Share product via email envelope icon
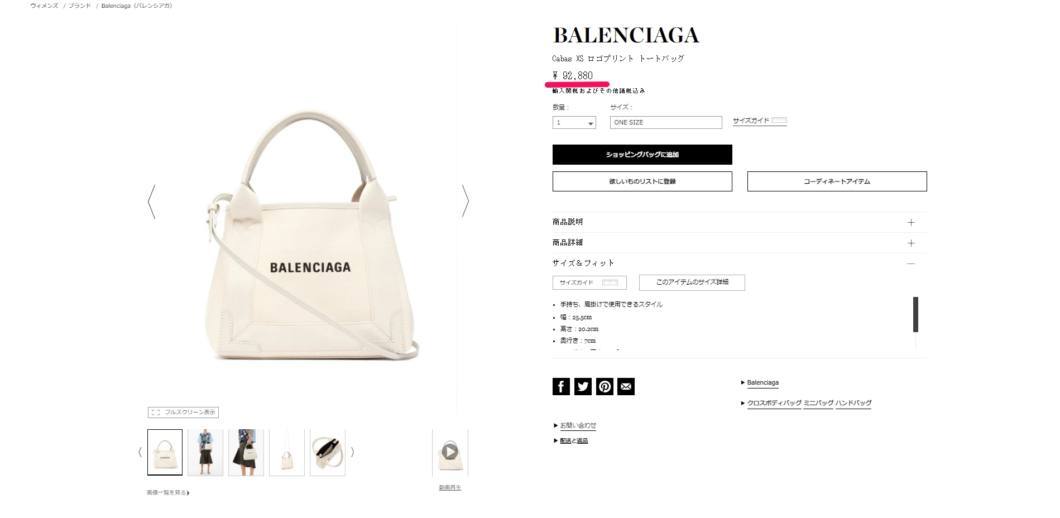The image size is (1060, 518). pyautogui.click(x=626, y=386)
